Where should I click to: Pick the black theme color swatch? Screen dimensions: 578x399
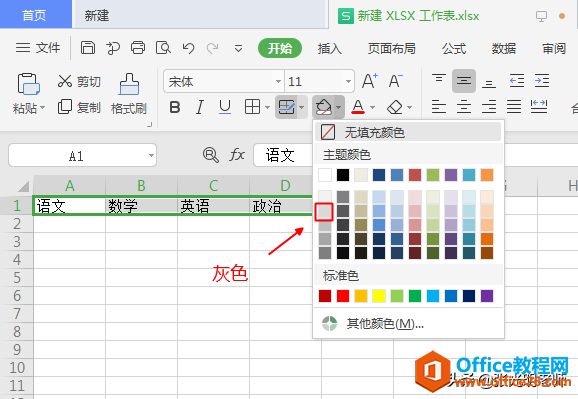point(343,175)
